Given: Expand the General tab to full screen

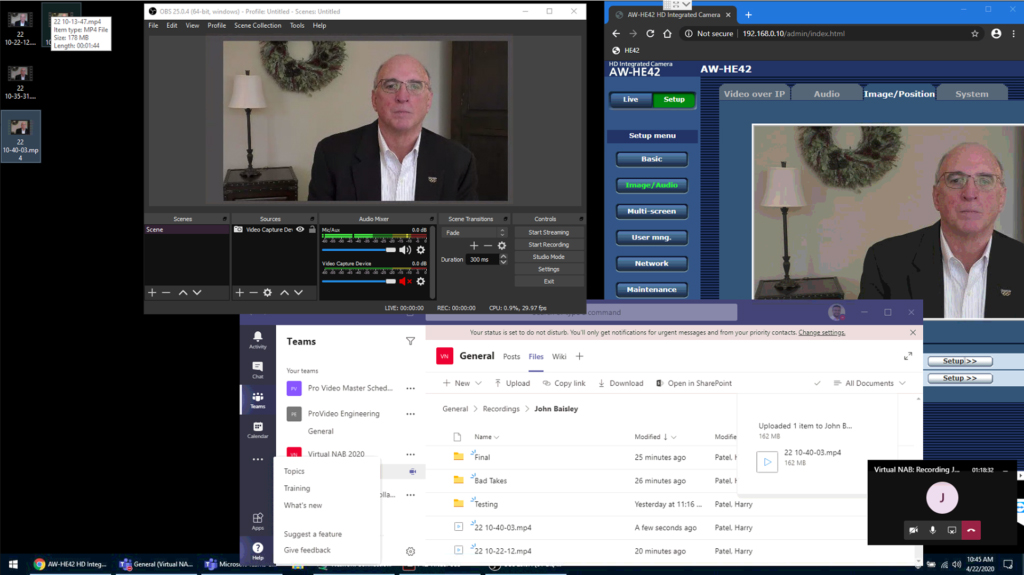Looking at the screenshot, I should (908, 356).
